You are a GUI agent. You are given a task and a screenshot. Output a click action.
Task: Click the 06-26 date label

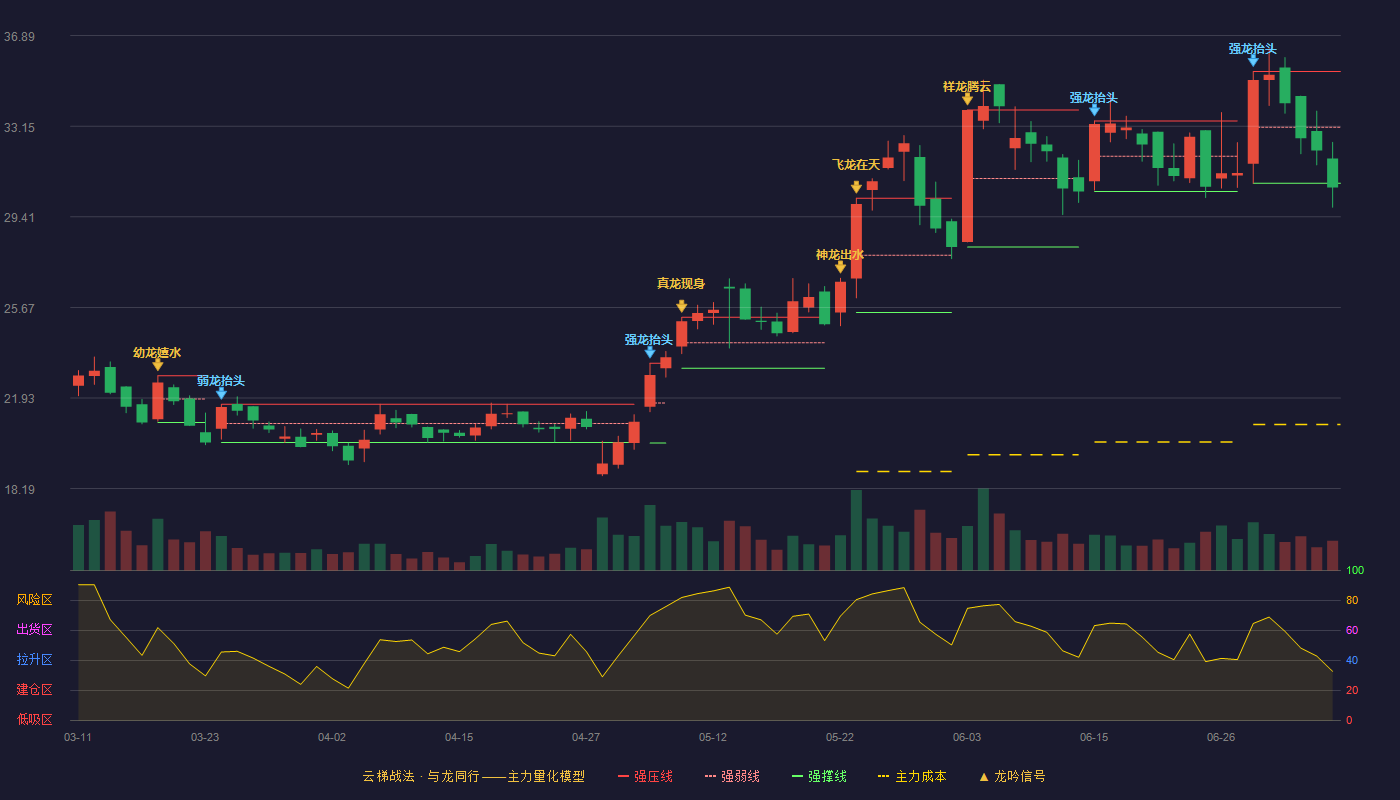pyautogui.click(x=1221, y=737)
